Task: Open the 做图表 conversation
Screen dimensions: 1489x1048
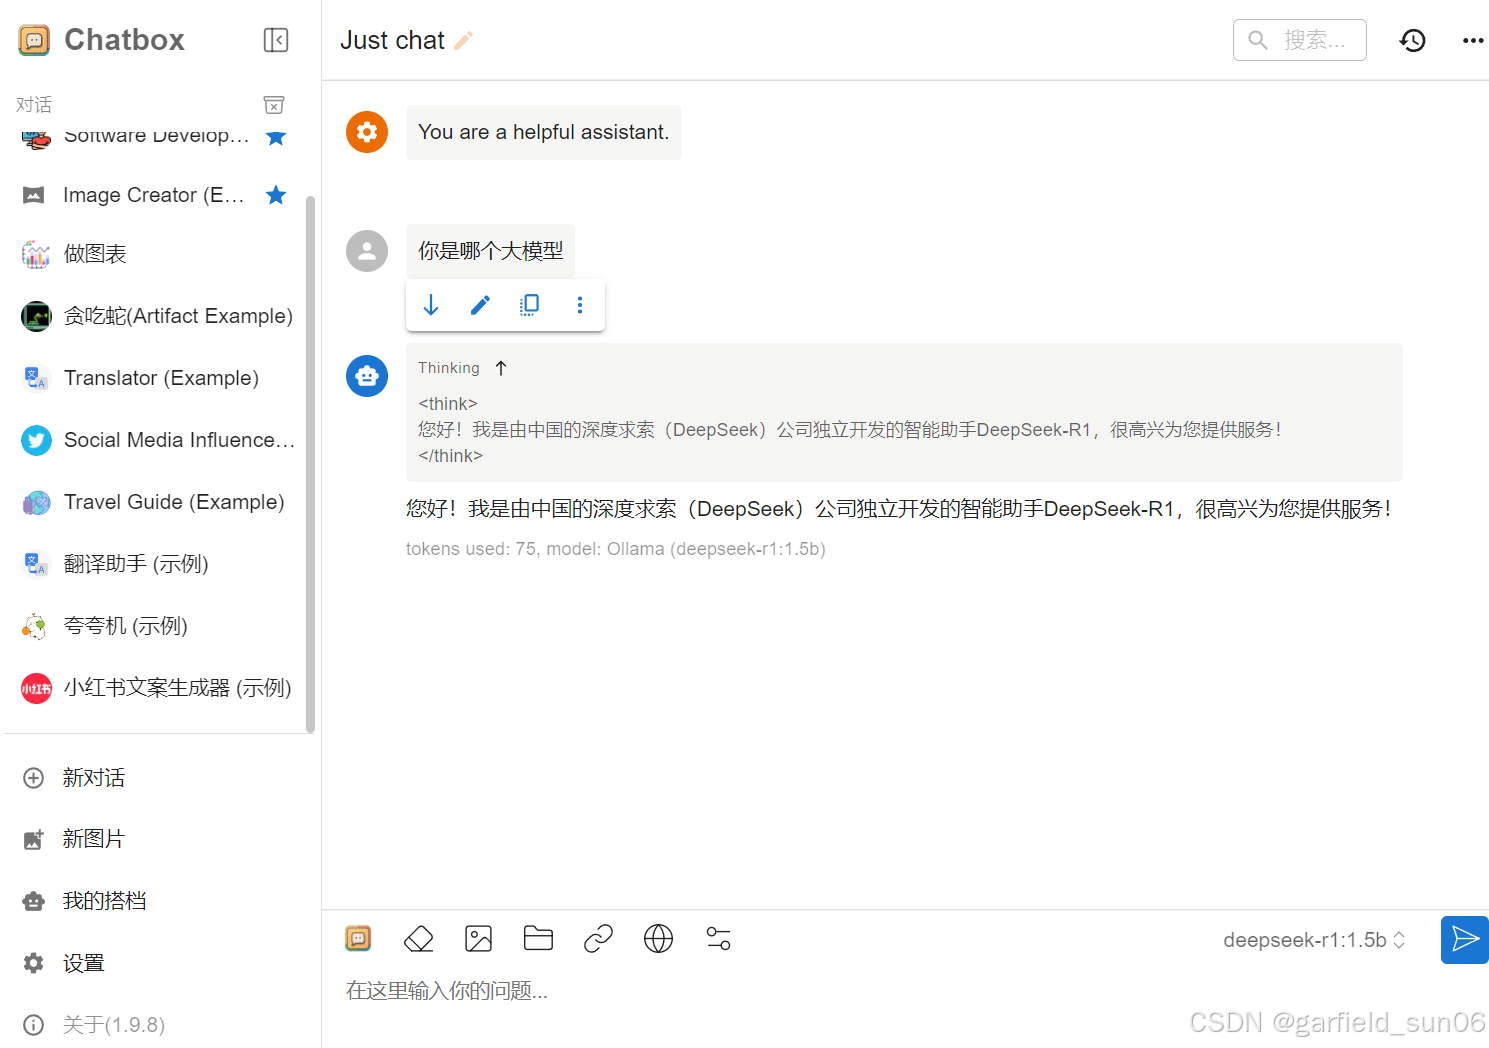Action: coord(155,254)
